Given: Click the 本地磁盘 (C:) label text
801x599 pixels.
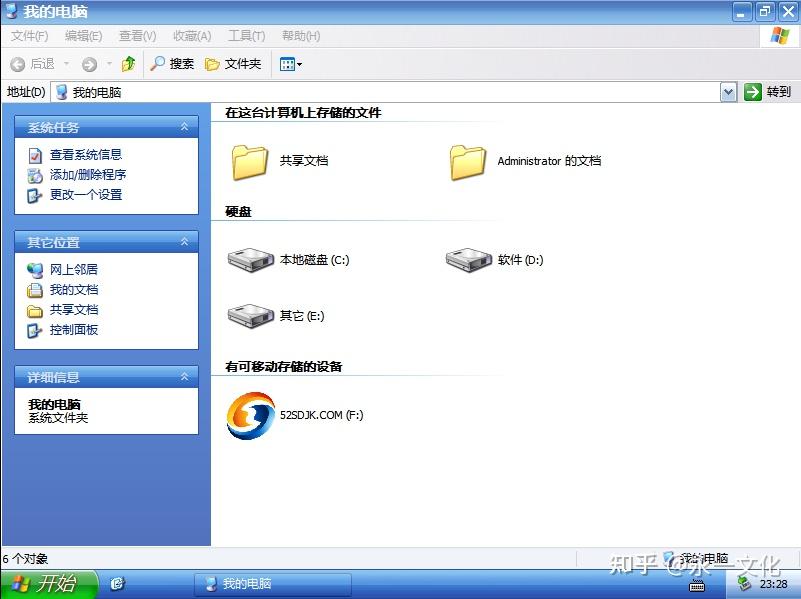Looking at the screenshot, I should click(315, 260).
